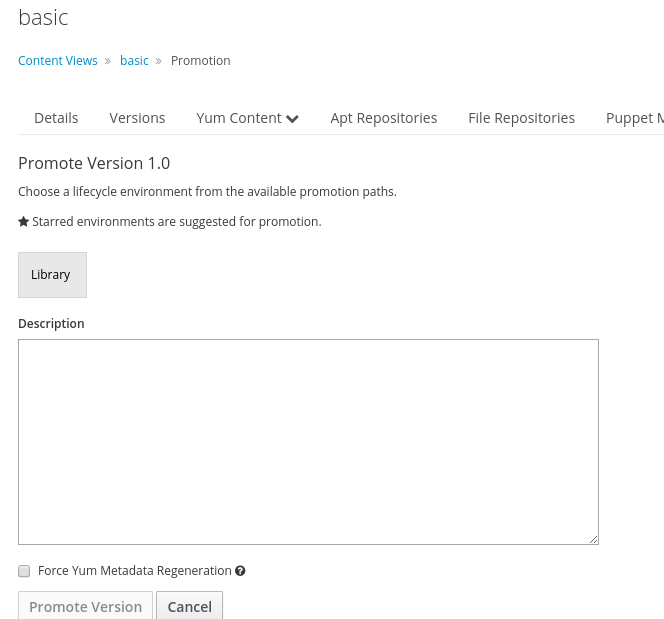Click the chevron arrow beside Yum Content
Screen dimensions: 664x619
pos(292,119)
